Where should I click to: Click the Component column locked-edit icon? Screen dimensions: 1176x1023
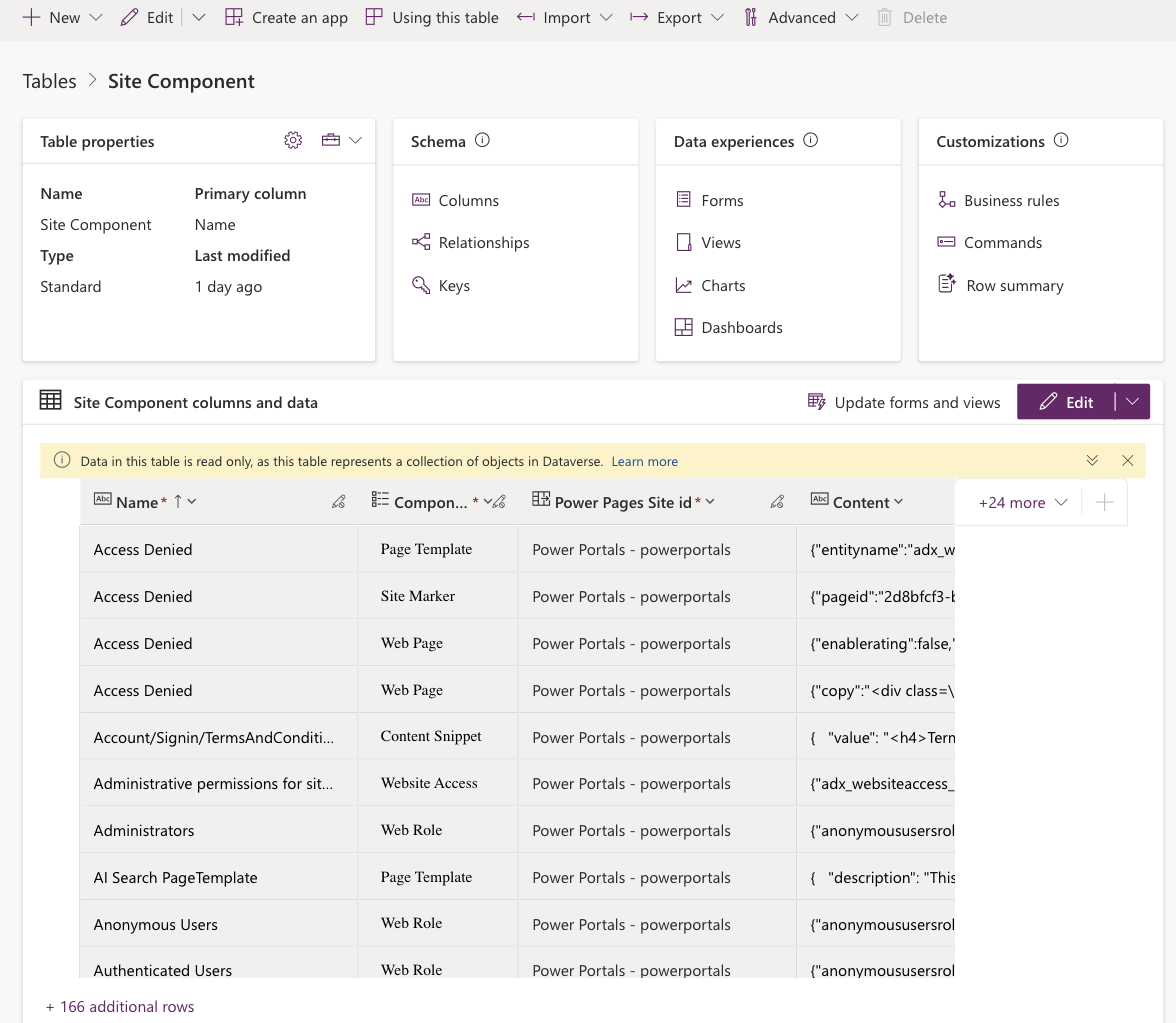coord(500,502)
